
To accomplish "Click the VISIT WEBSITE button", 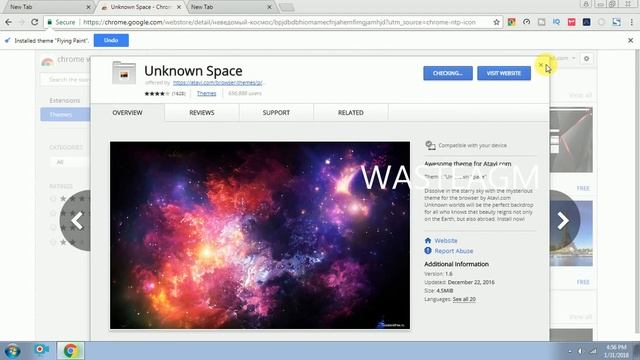I will (x=504, y=73).
